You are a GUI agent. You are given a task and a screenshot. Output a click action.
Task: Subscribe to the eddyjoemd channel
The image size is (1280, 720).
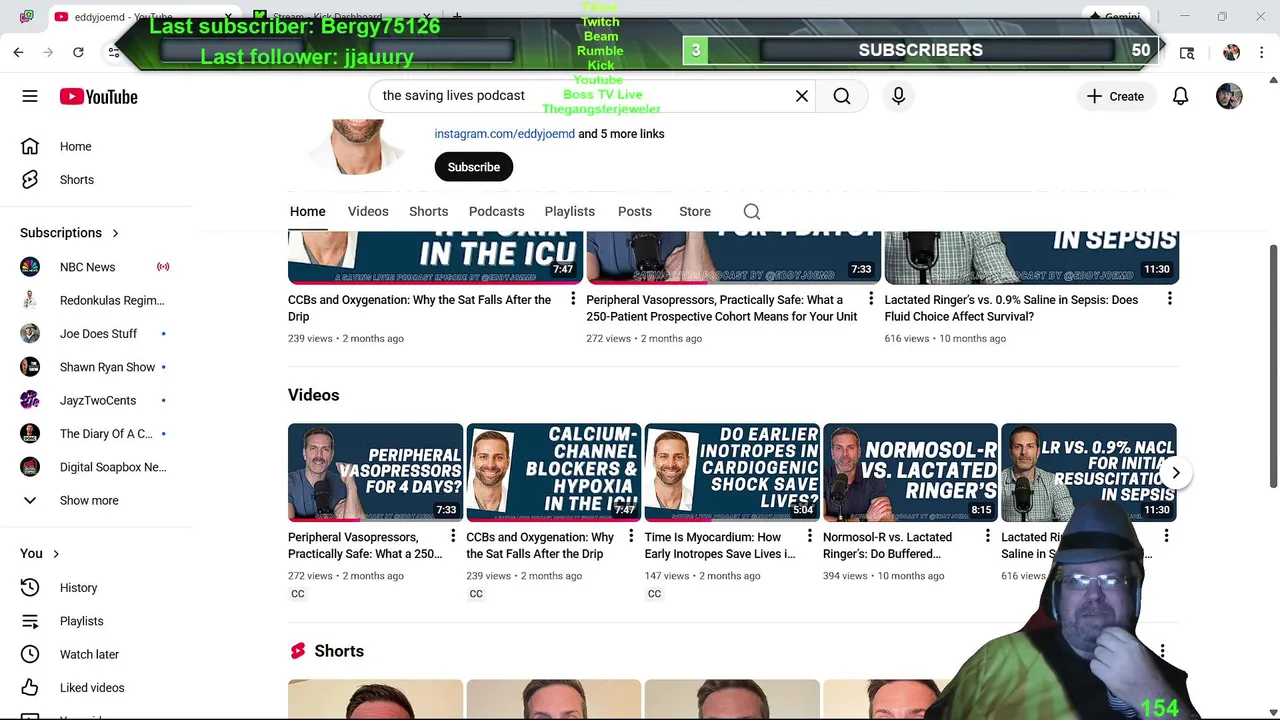[x=474, y=167]
